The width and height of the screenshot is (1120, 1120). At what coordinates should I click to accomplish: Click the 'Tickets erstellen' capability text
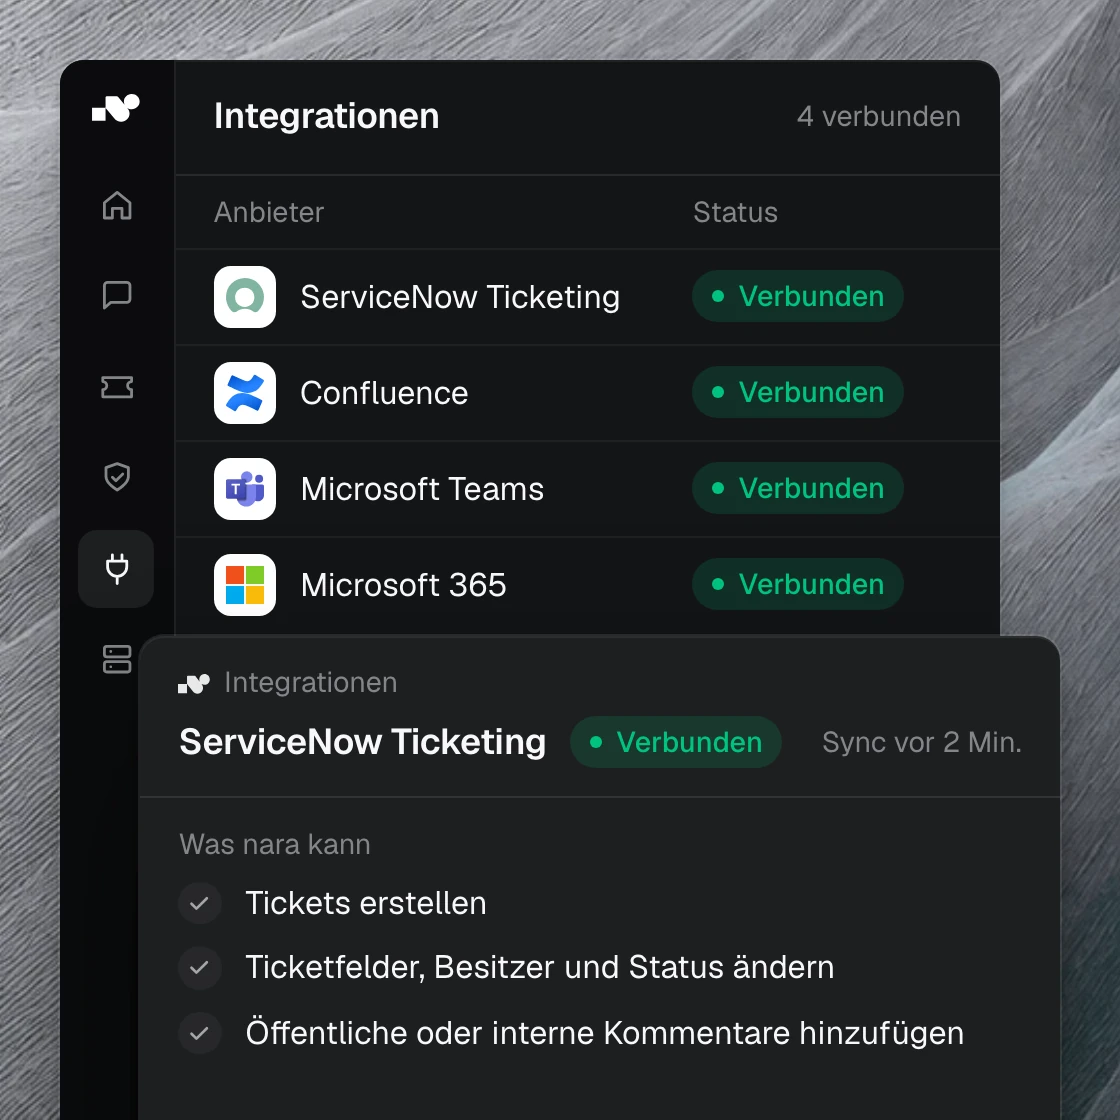coord(366,903)
